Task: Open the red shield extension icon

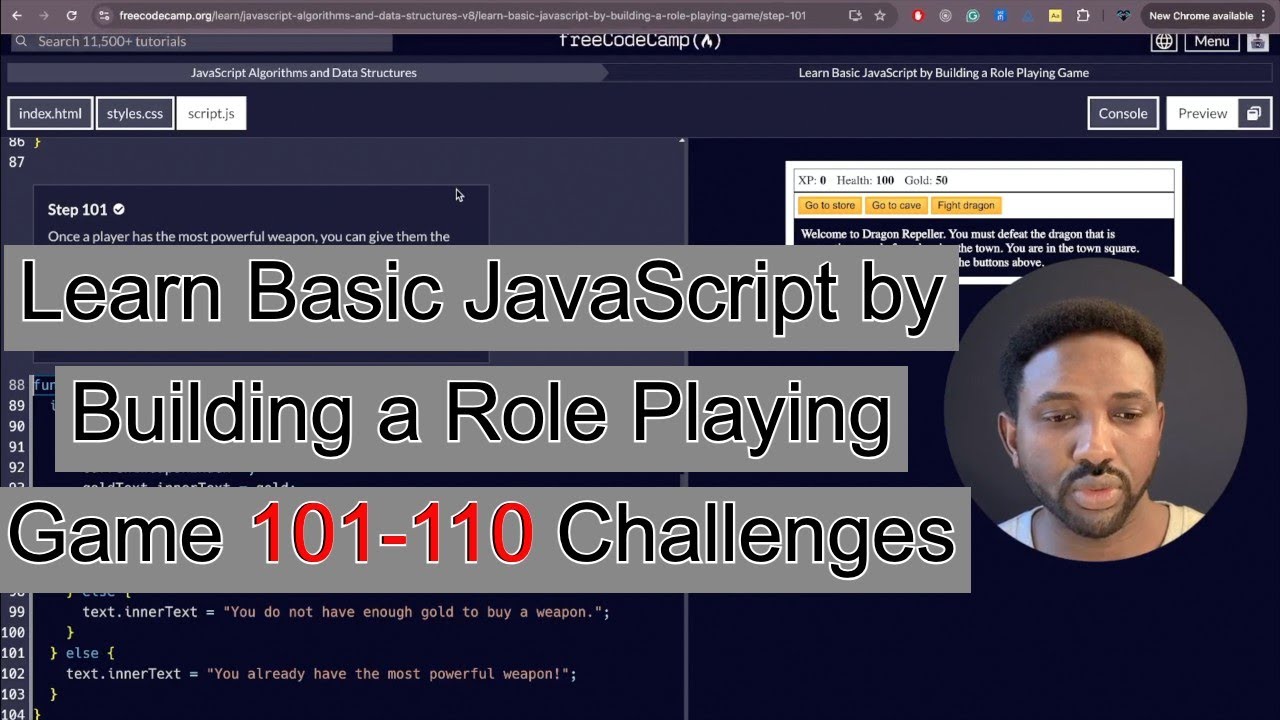Action: tap(919, 16)
